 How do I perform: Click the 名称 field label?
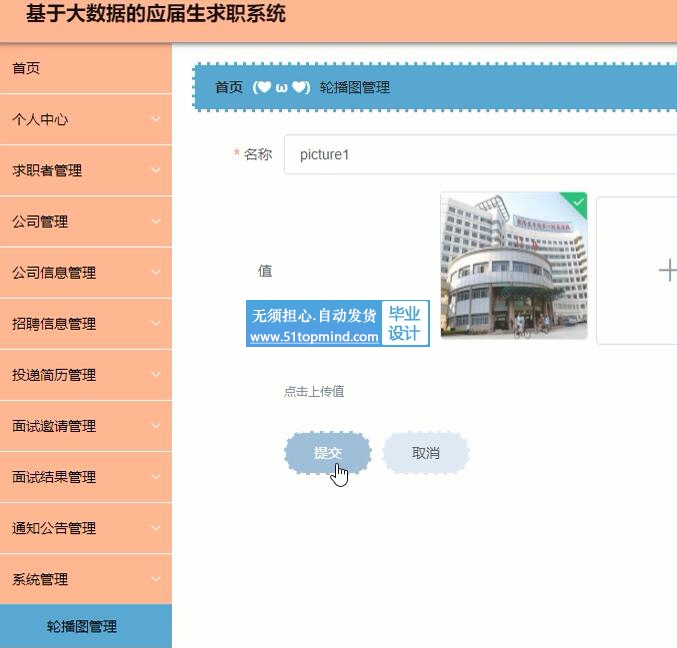tap(258, 154)
